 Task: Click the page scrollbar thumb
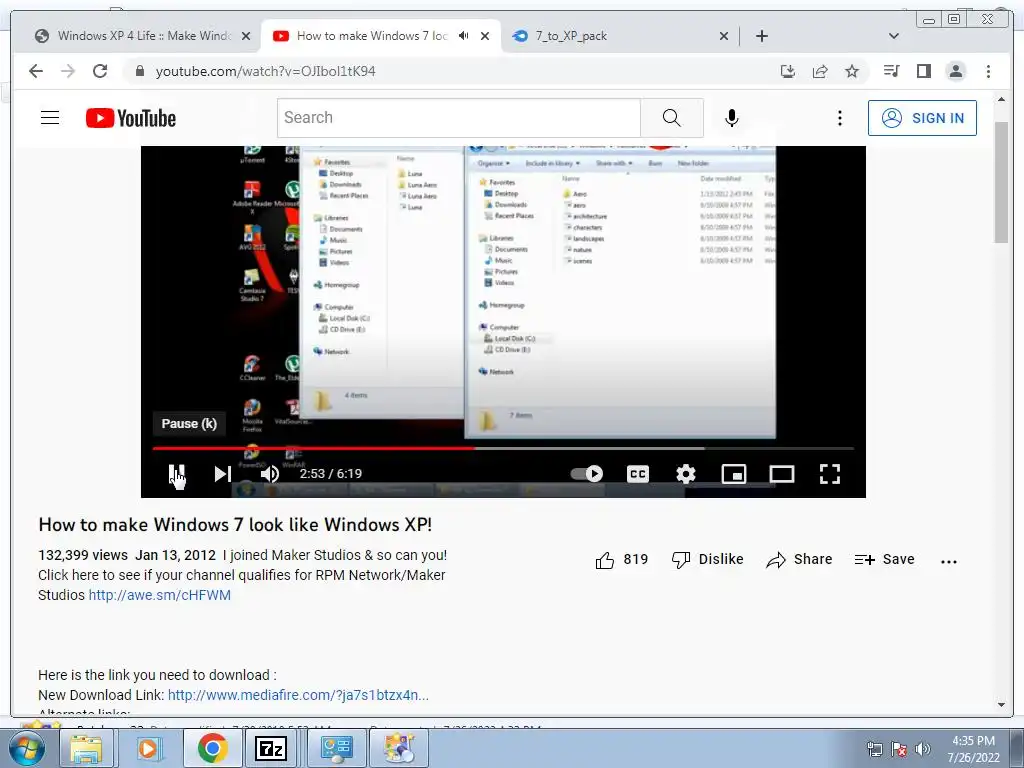click(x=1001, y=182)
